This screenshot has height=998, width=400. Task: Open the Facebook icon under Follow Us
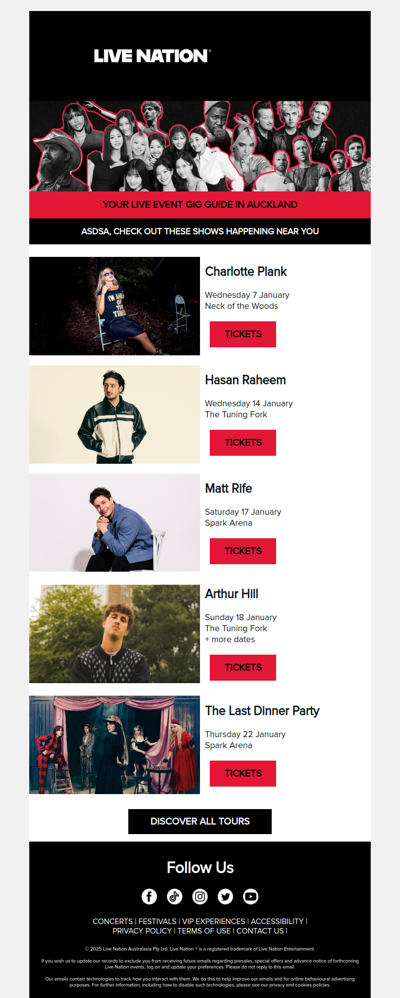pos(149,896)
